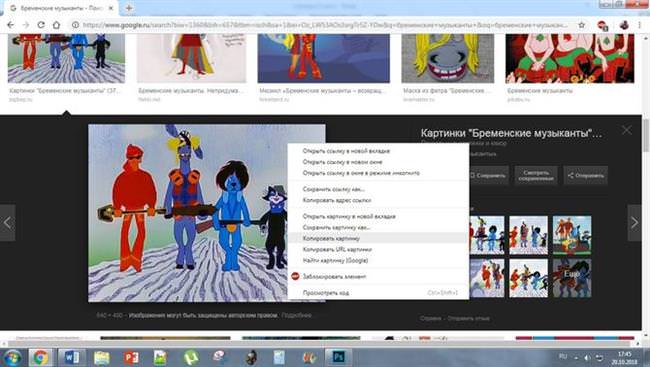Show previous image with the left arrow
Viewport: 650px width, 367px height.
tap(7, 223)
